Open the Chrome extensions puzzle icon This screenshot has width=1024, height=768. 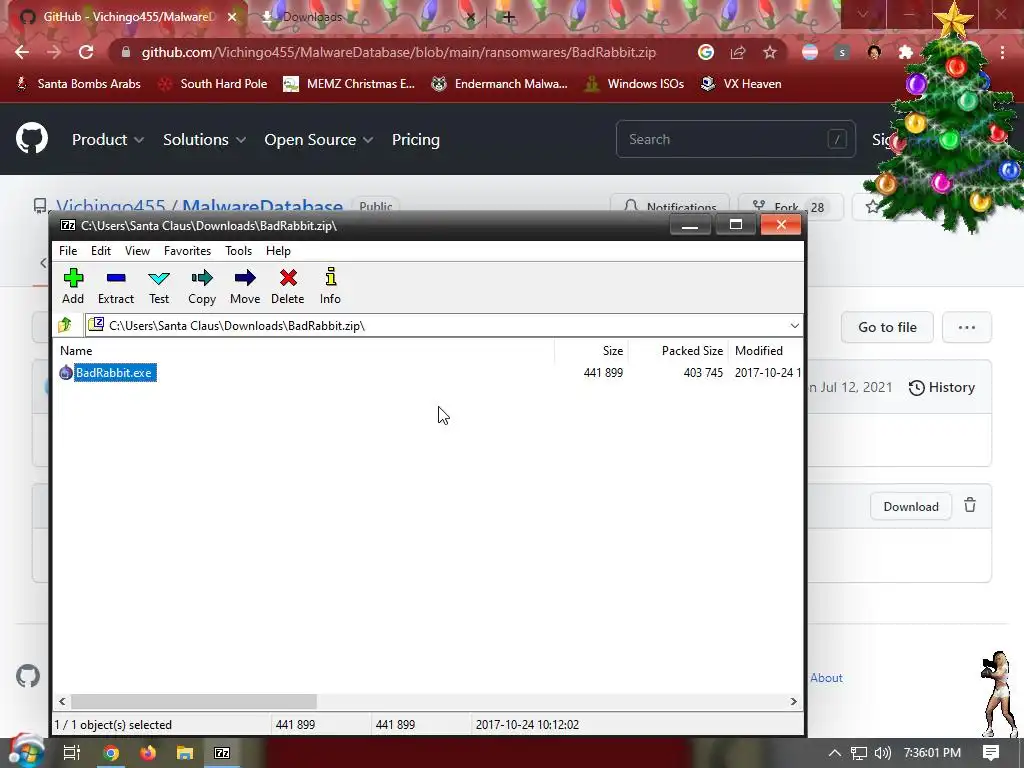coord(906,52)
